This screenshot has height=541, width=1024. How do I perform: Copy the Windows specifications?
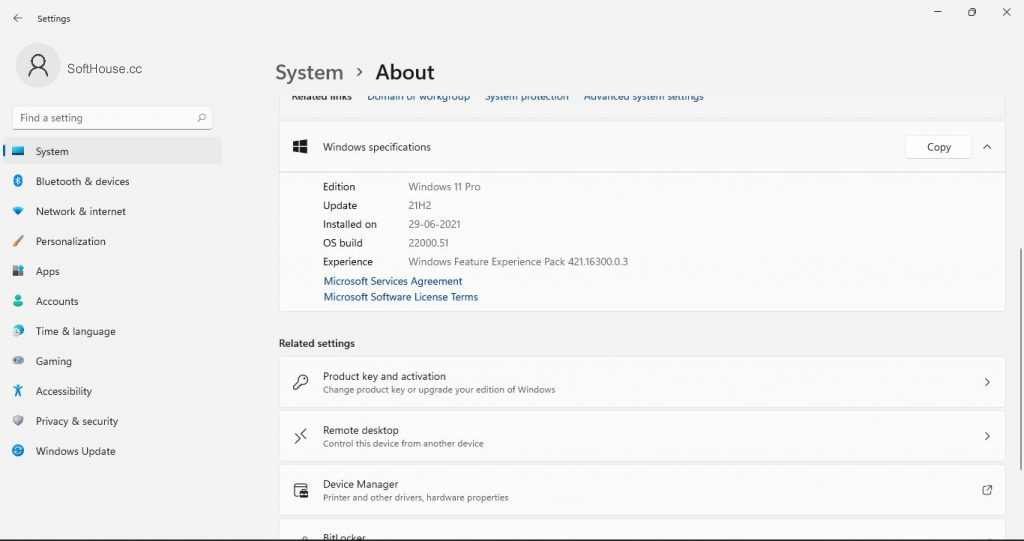tap(938, 147)
